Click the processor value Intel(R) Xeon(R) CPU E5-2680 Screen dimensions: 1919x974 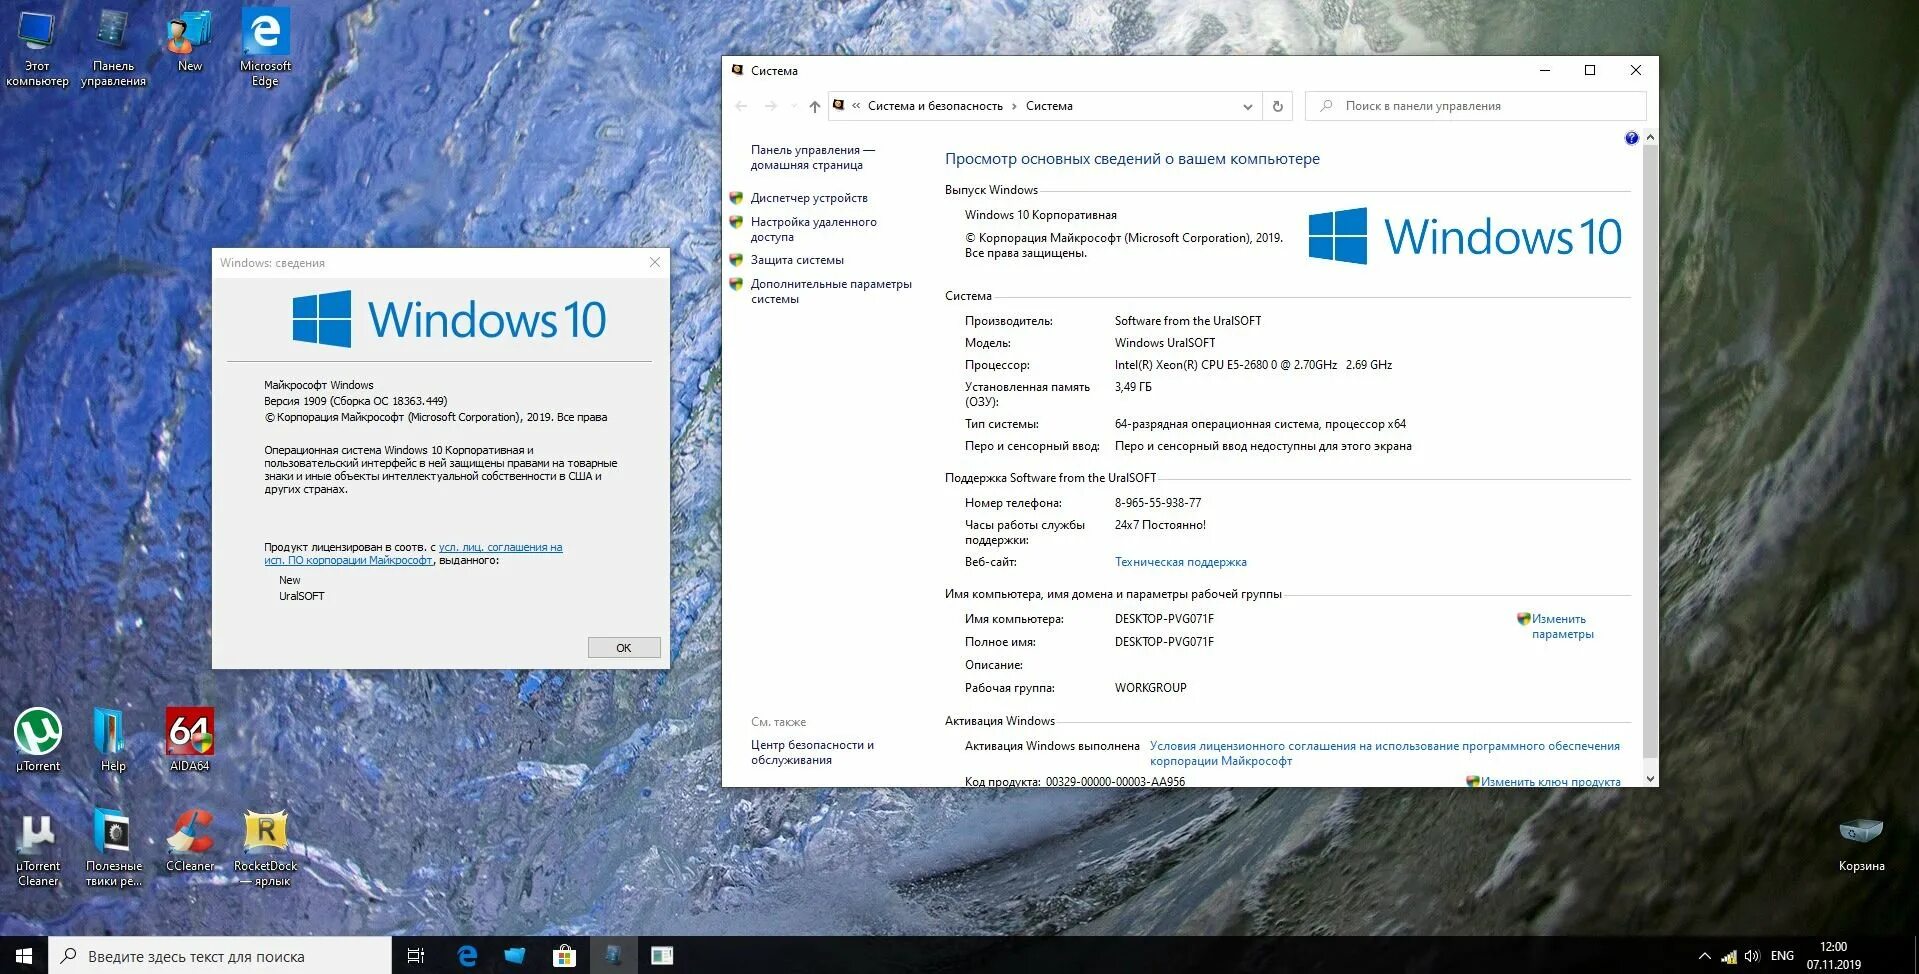[1253, 365]
